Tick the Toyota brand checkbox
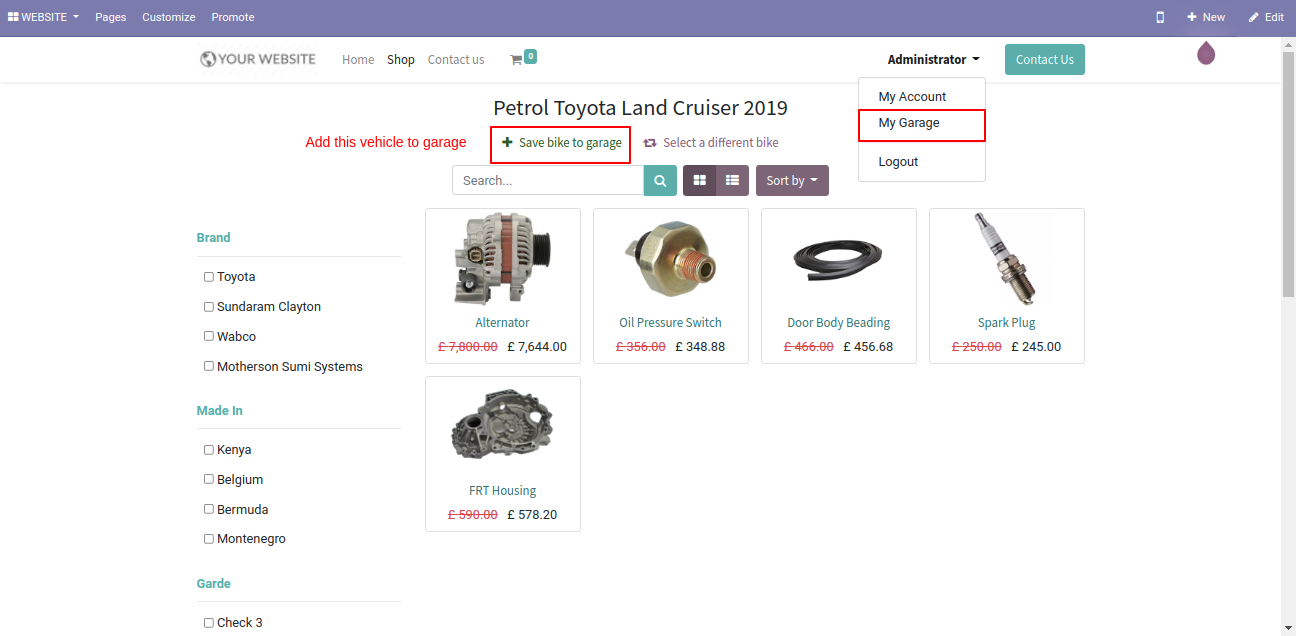 209,277
